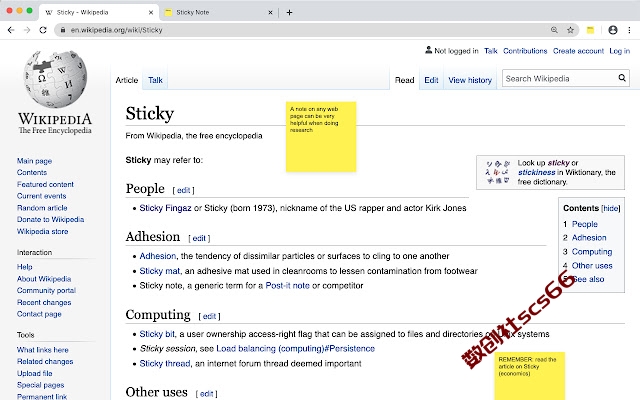This screenshot has width=640, height=400.
Task: Open the Article tab
Action: [127, 80]
